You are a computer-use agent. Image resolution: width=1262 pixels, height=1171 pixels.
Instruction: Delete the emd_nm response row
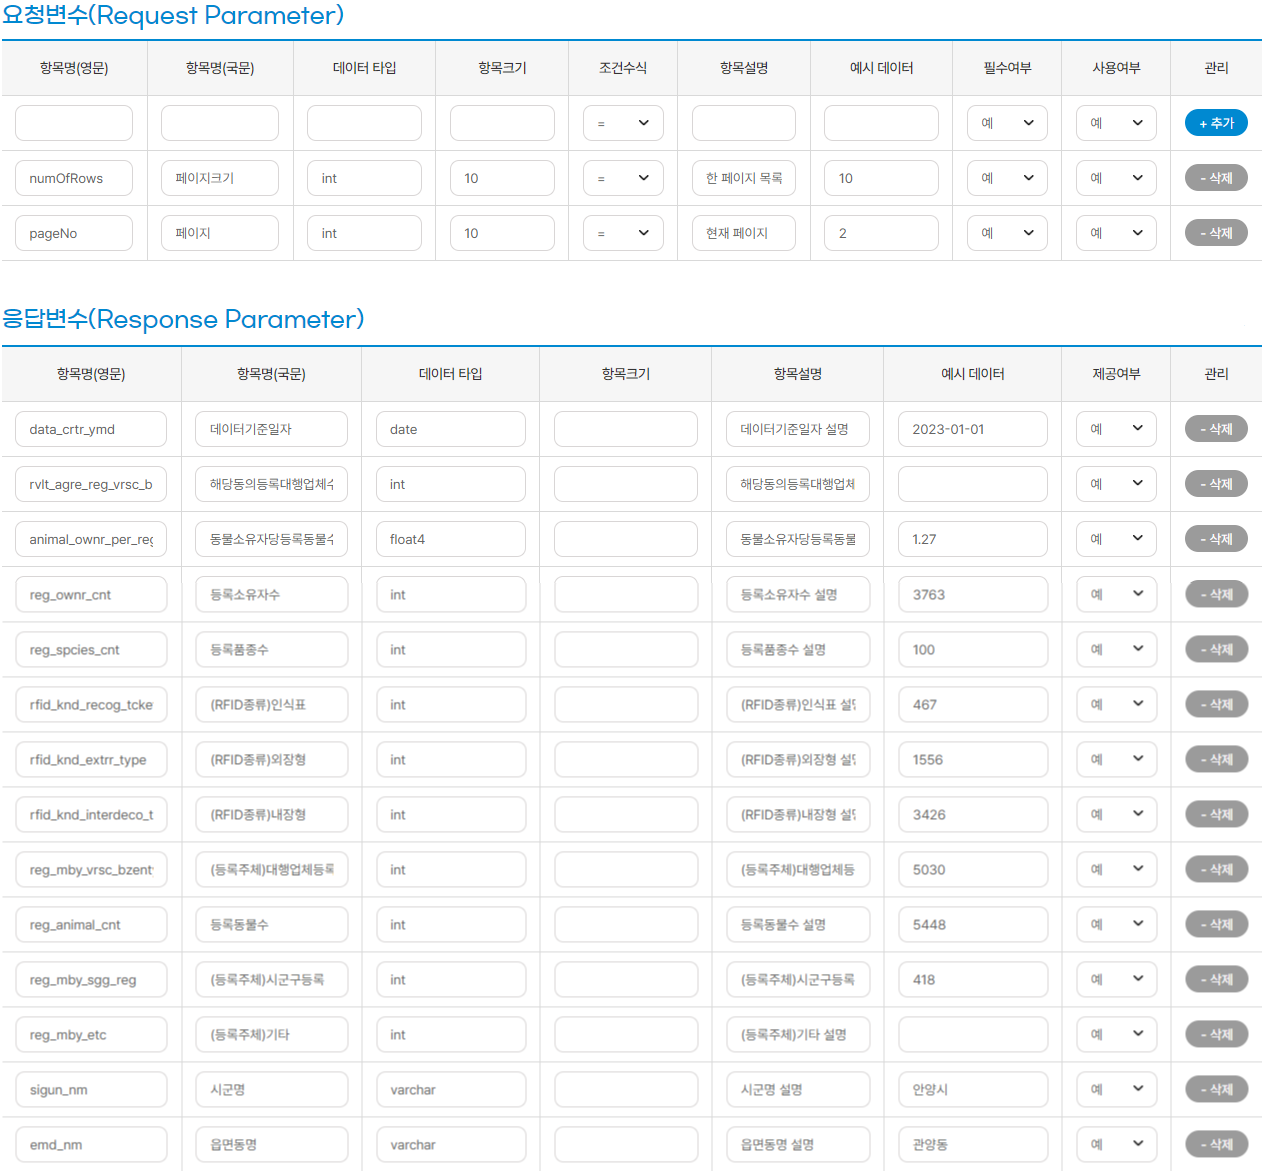(1216, 1144)
